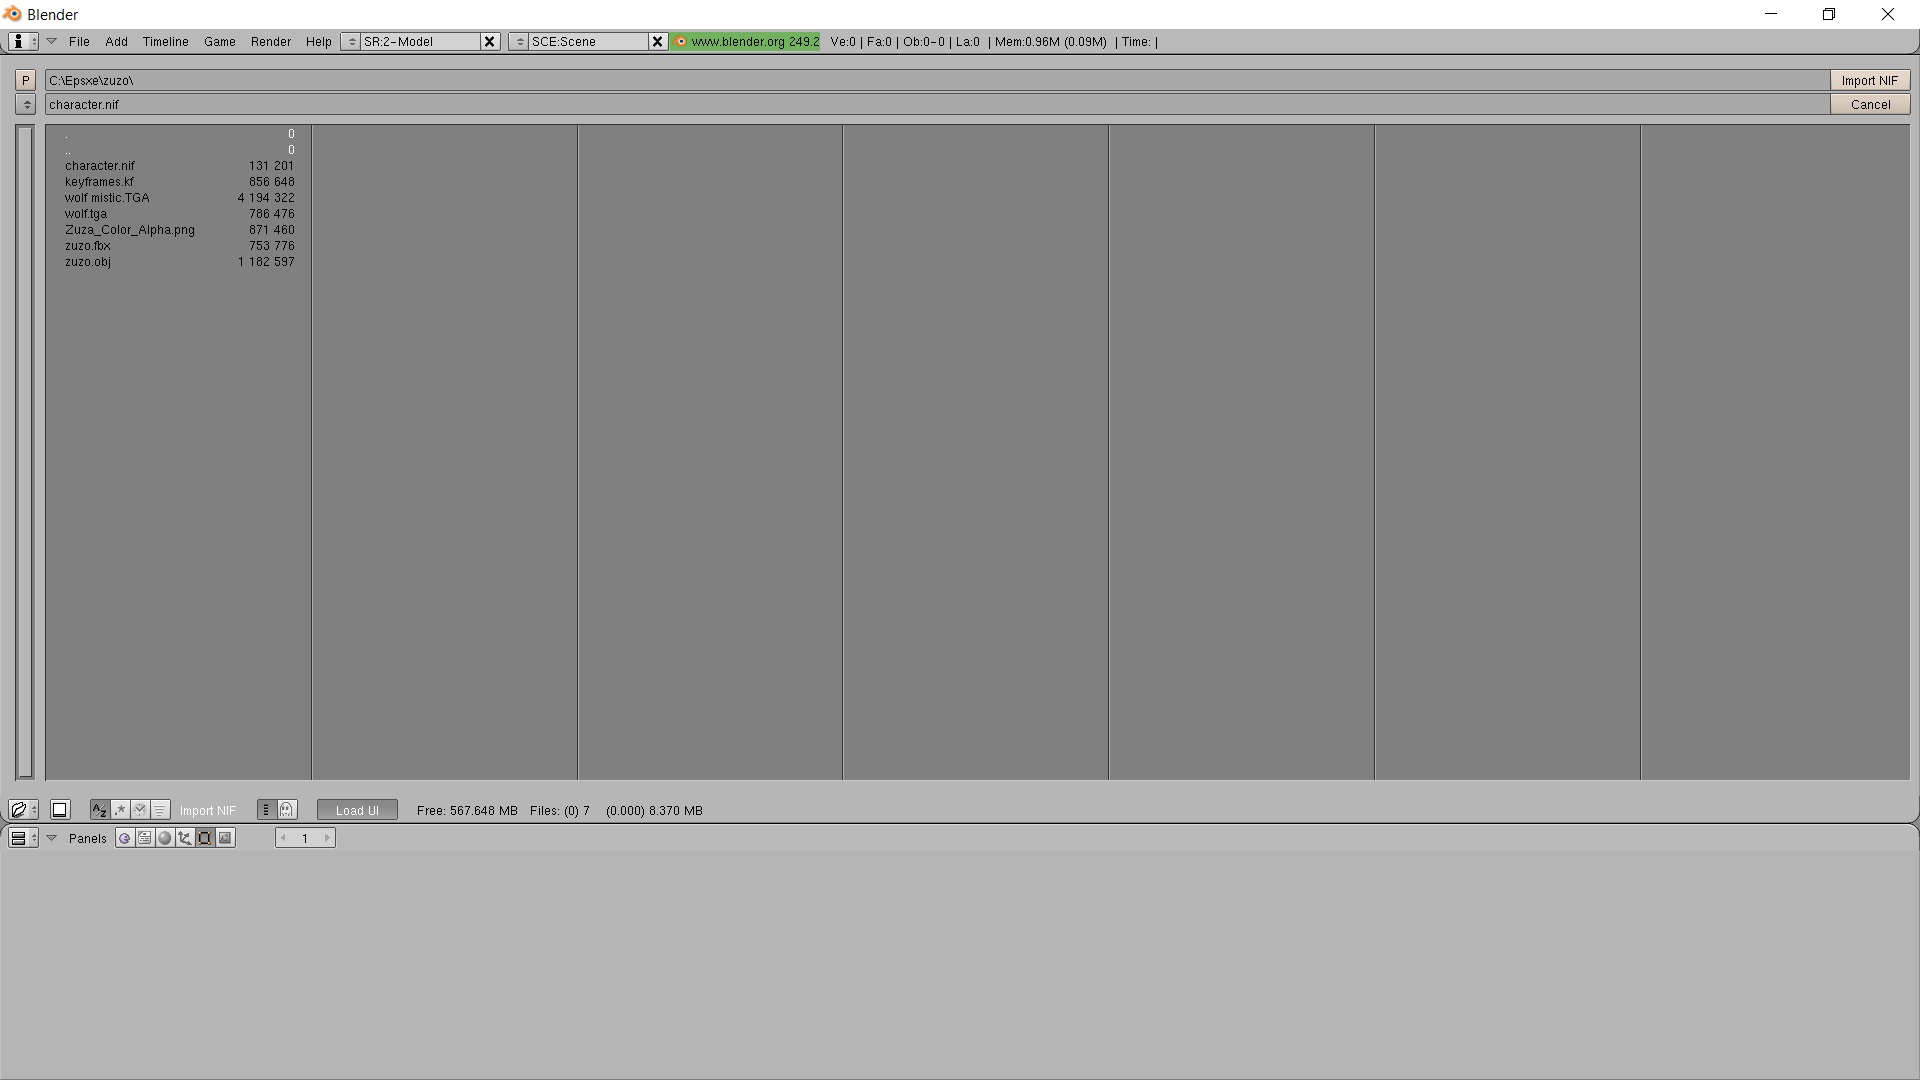The height and width of the screenshot is (1080, 1920).
Task: Open the Render menu
Action: coord(271,41)
